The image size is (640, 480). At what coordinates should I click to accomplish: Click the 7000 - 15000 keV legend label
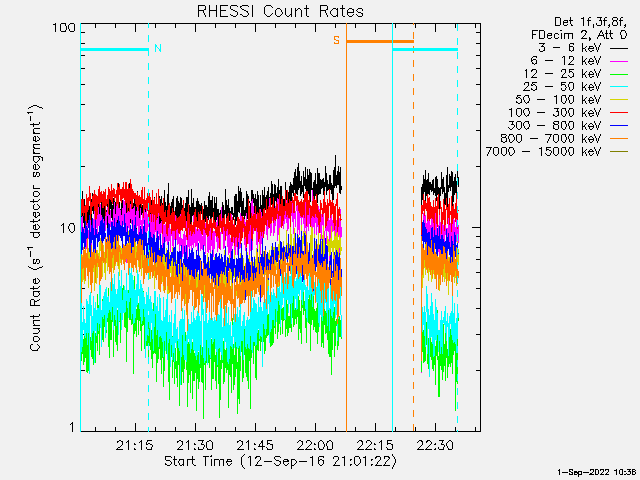point(543,152)
